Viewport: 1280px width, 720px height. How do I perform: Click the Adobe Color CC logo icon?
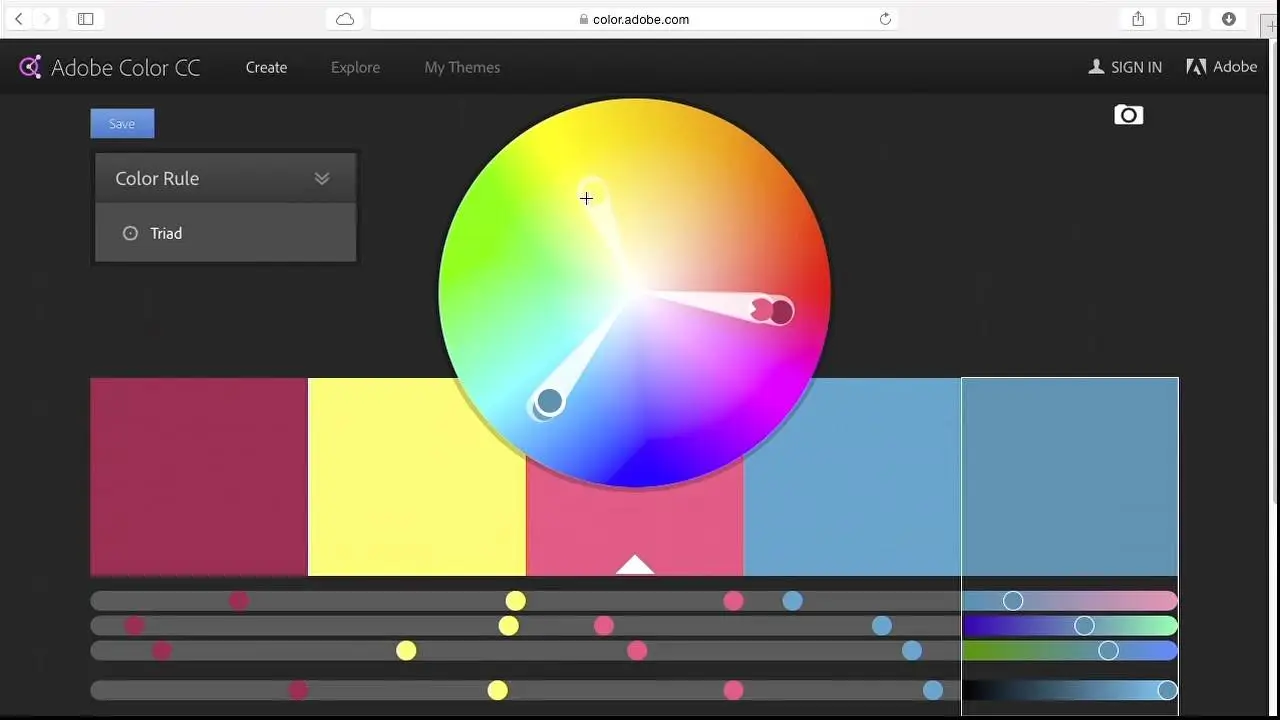point(30,67)
